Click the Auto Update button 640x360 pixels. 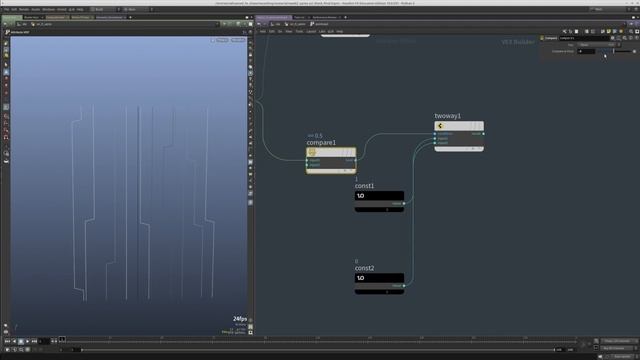click(622, 356)
